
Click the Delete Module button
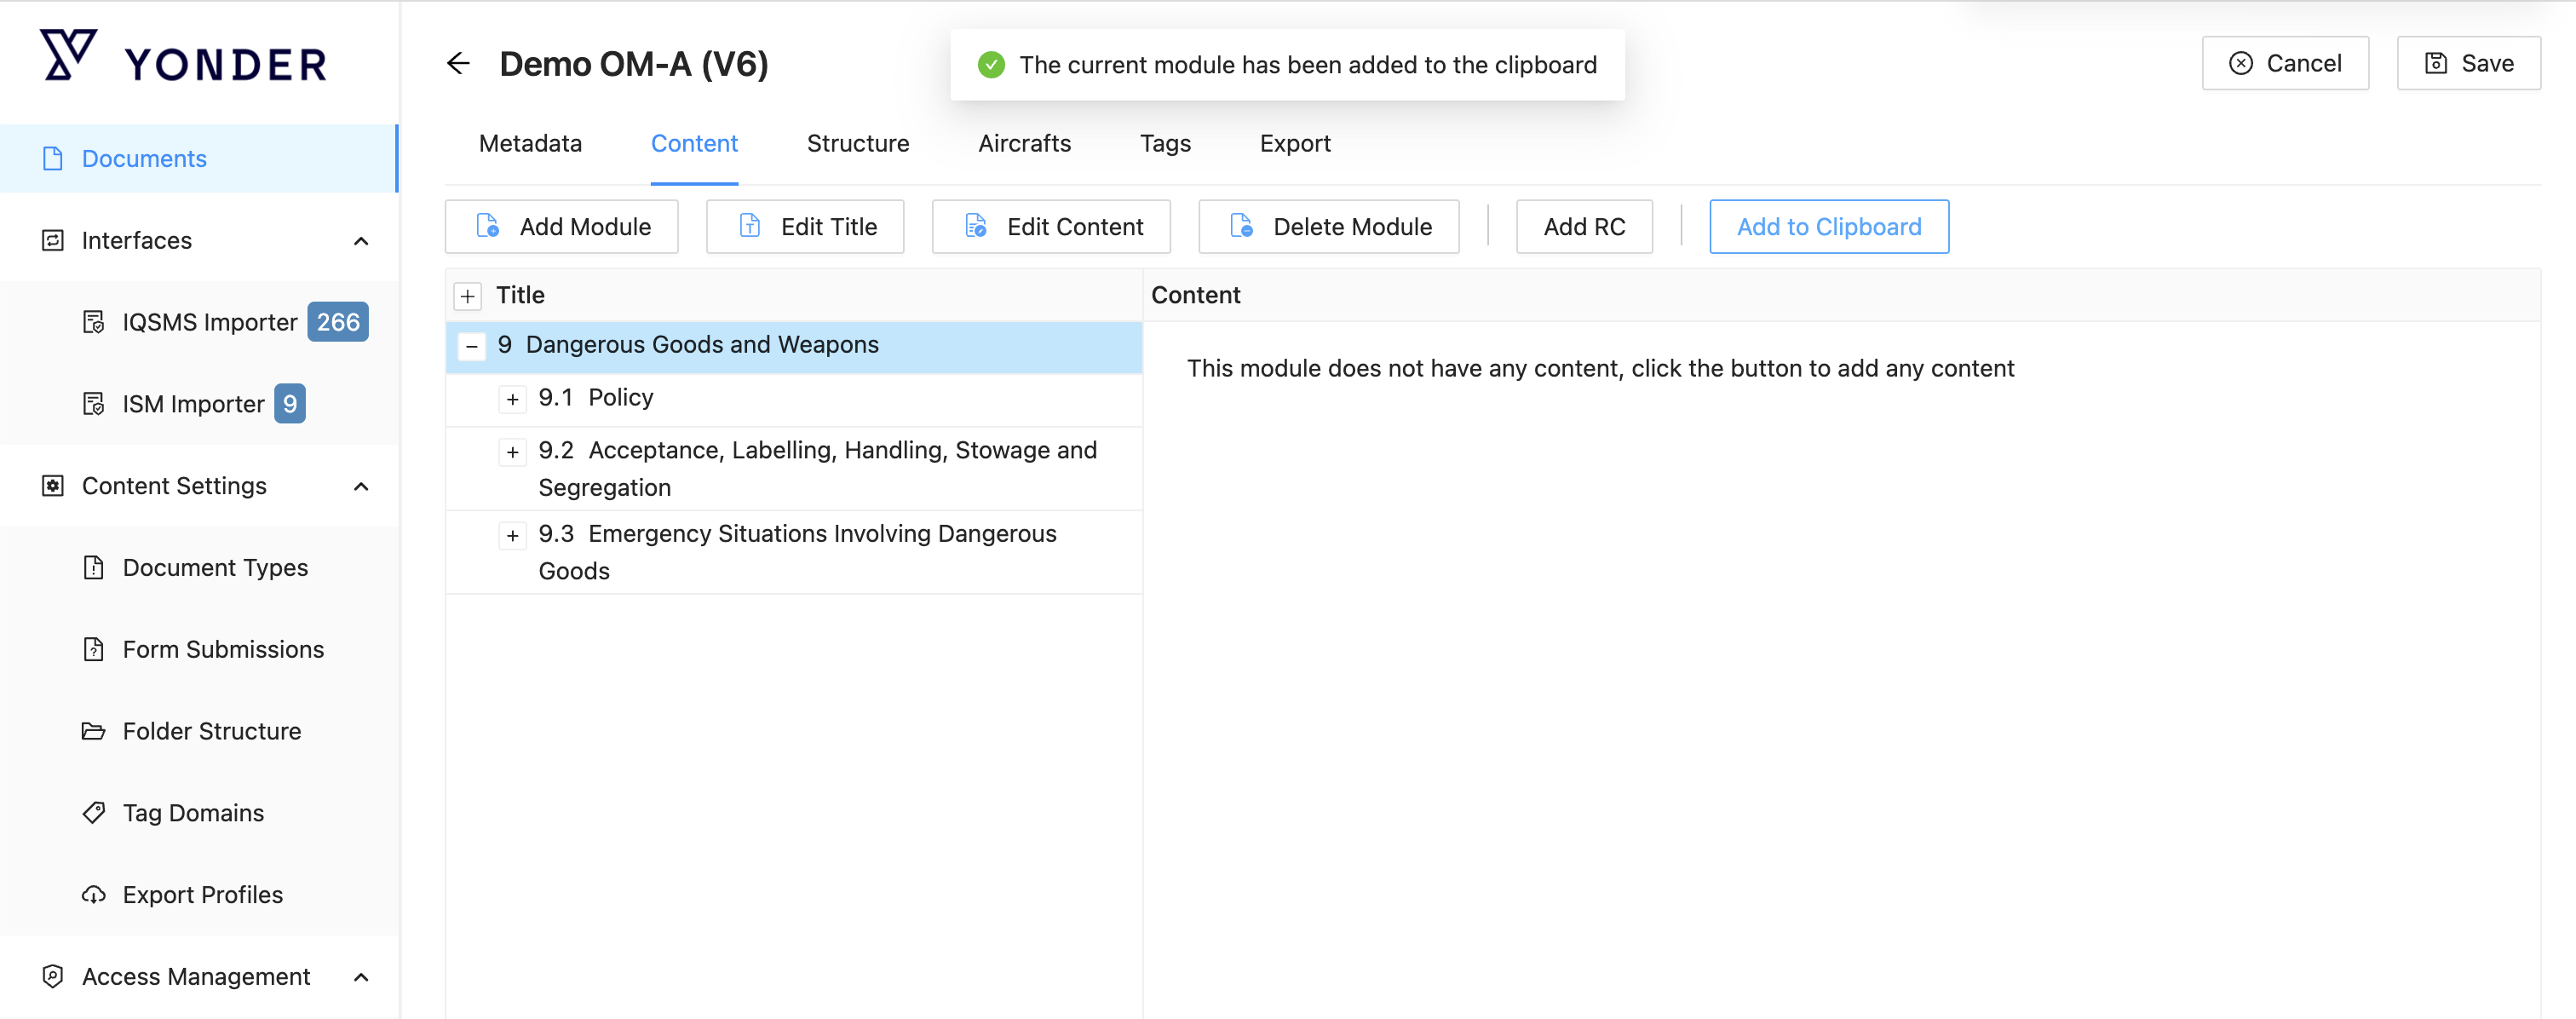point(1328,227)
